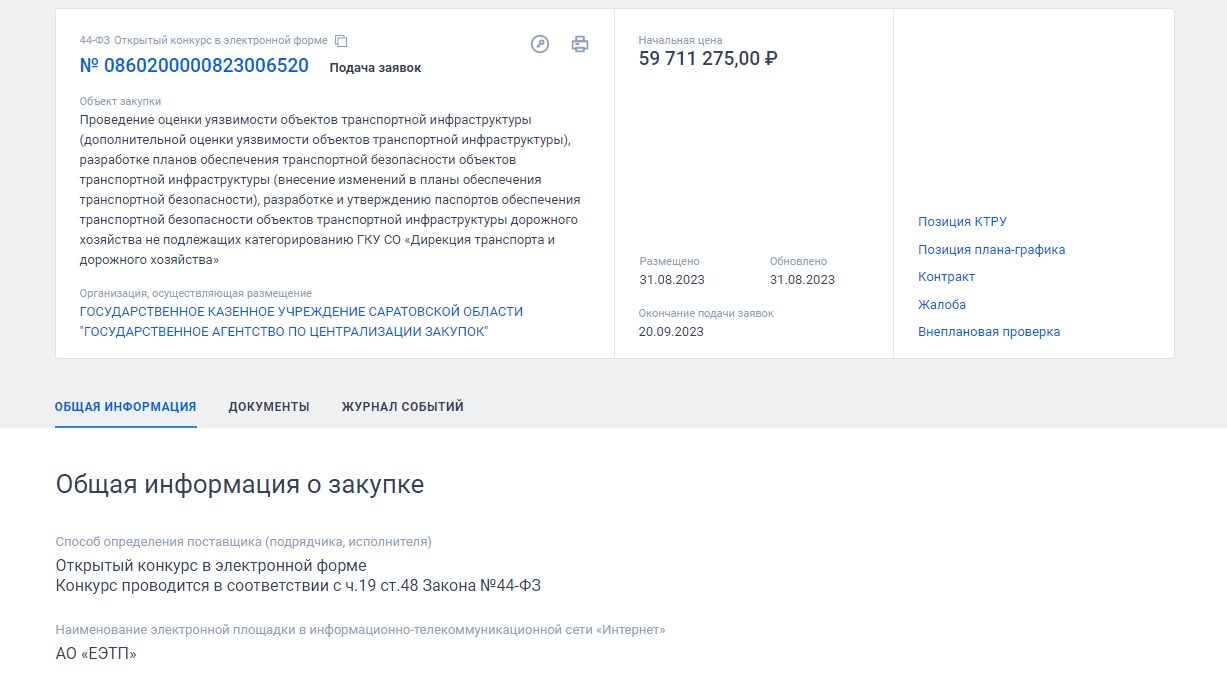Click the 44-ФЗ Открытый конкурс label
This screenshot has height=685, width=1227.
(203, 41)
